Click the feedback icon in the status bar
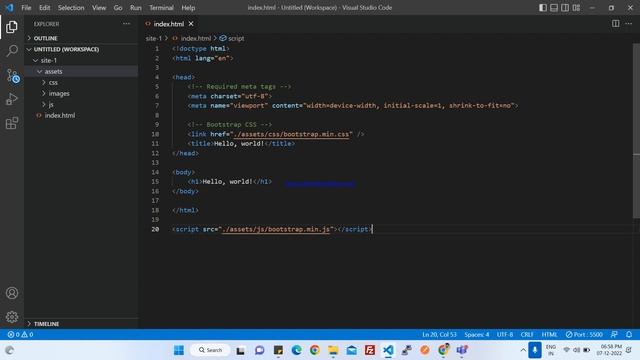Viewport: 640px width, 360px height. click(x=614, y=334)
